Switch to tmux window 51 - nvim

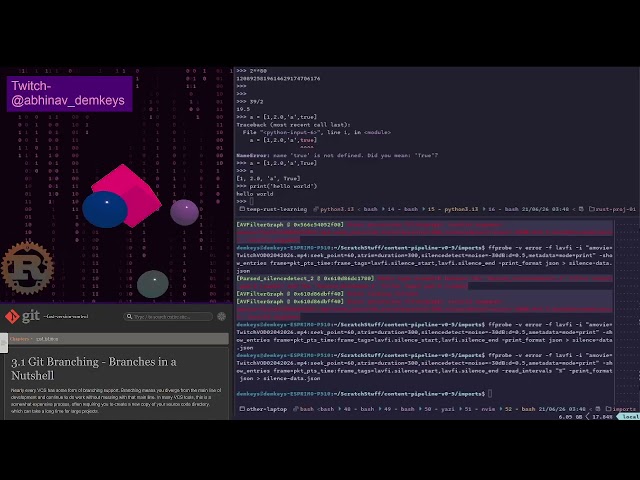480,409
